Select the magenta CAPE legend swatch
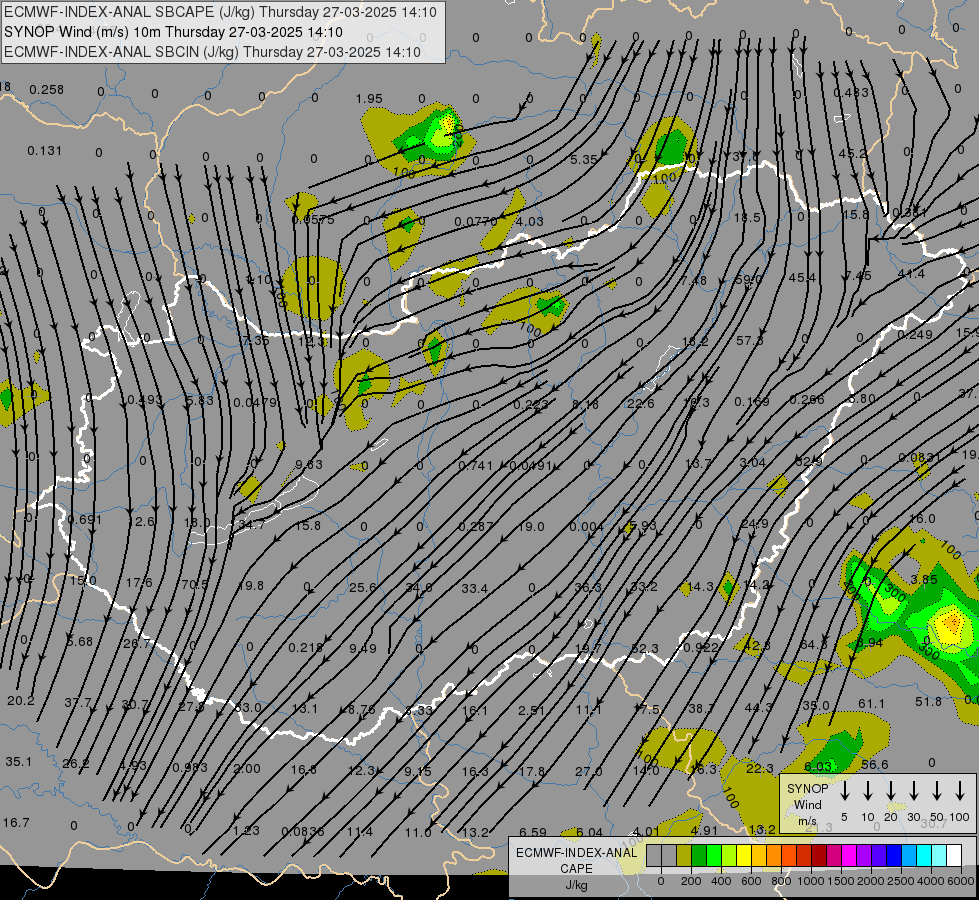979x900 pixels. 849,856
